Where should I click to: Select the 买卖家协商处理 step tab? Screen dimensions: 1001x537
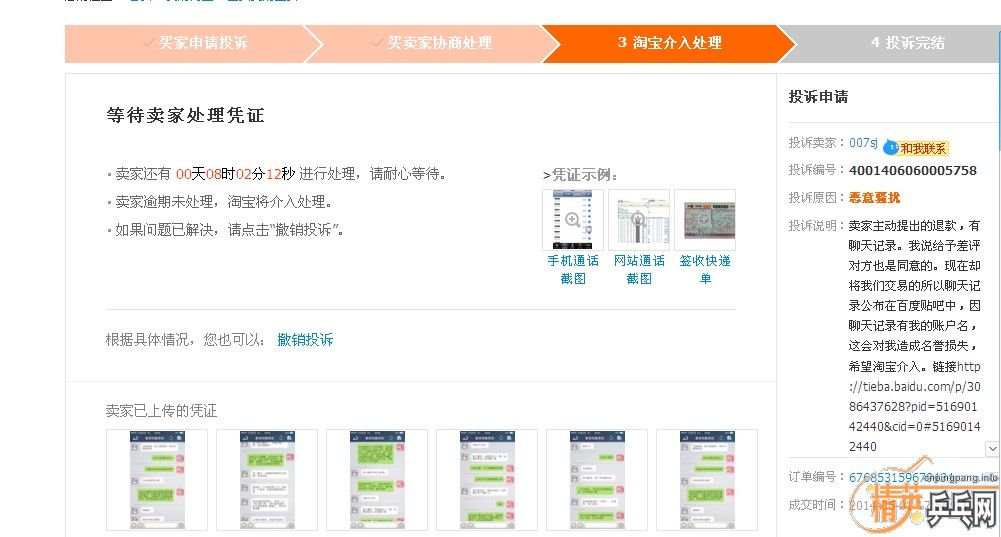[432, 43]
